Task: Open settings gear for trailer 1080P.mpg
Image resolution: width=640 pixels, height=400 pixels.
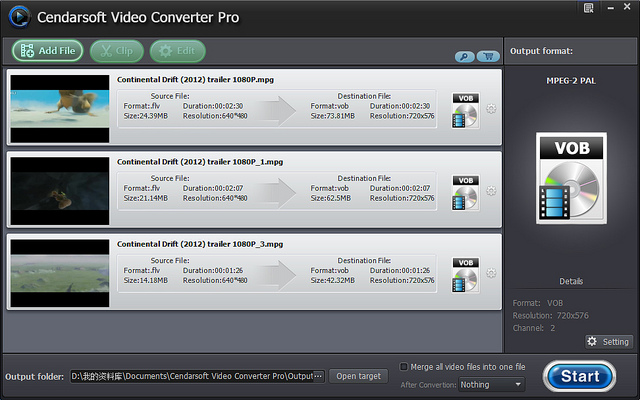Action: pos(491,109)
